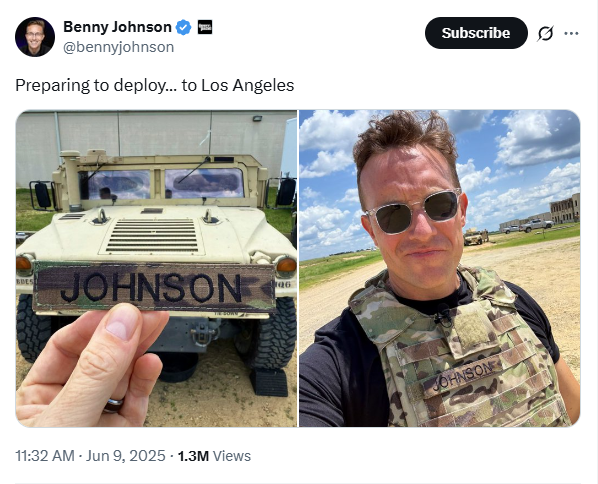This screenshot has height=484, width=598.
Task: Open the right selfie photo
Action: (439, 268)
